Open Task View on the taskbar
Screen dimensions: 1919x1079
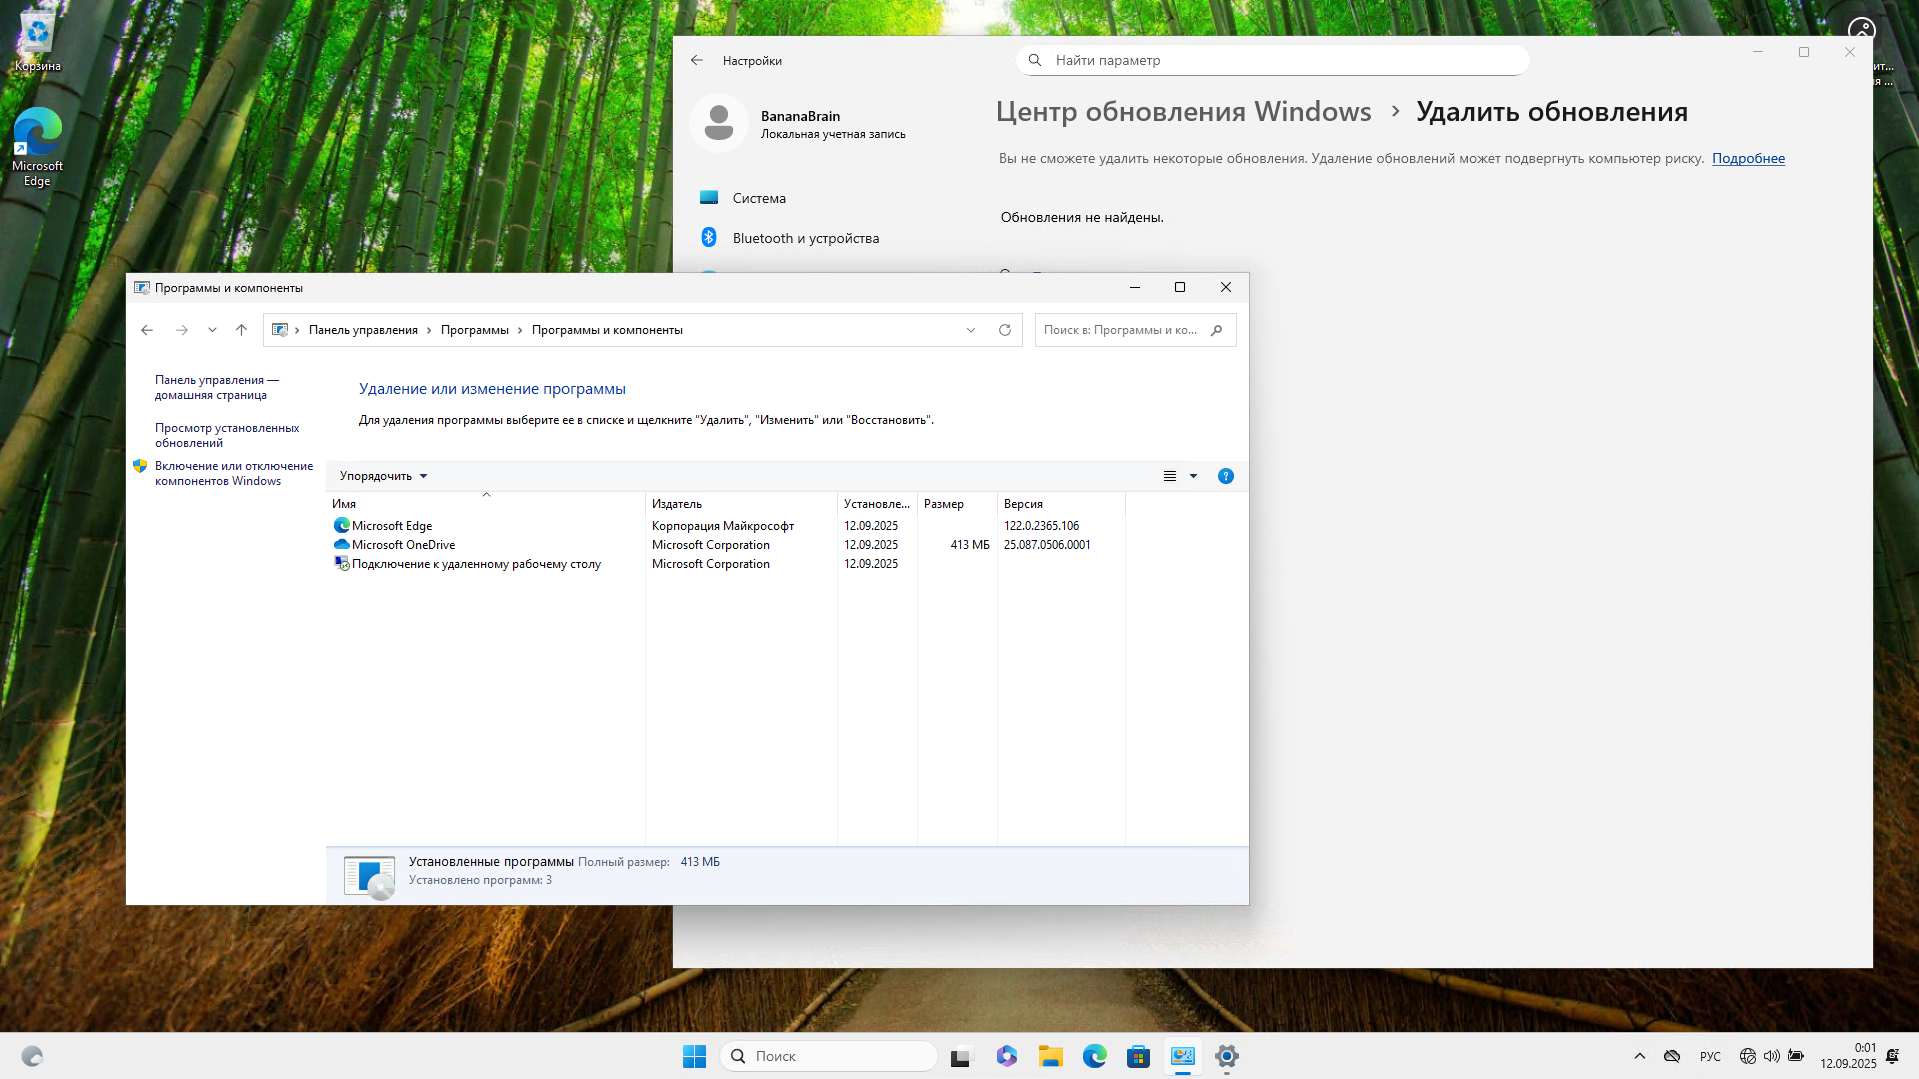pos(961,1056)
